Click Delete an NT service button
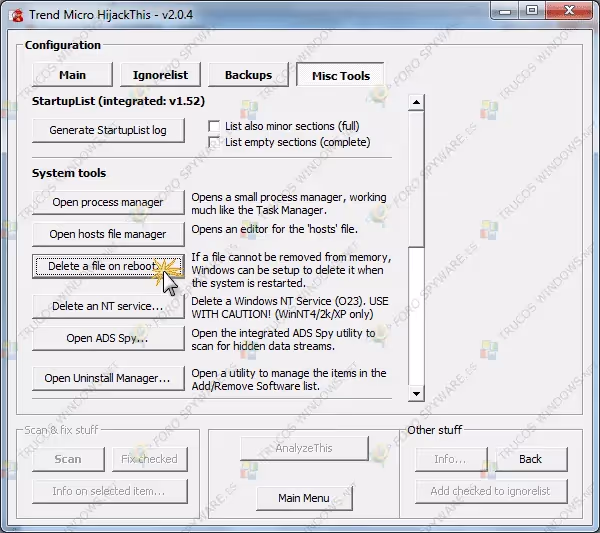 tap(108, 306)
